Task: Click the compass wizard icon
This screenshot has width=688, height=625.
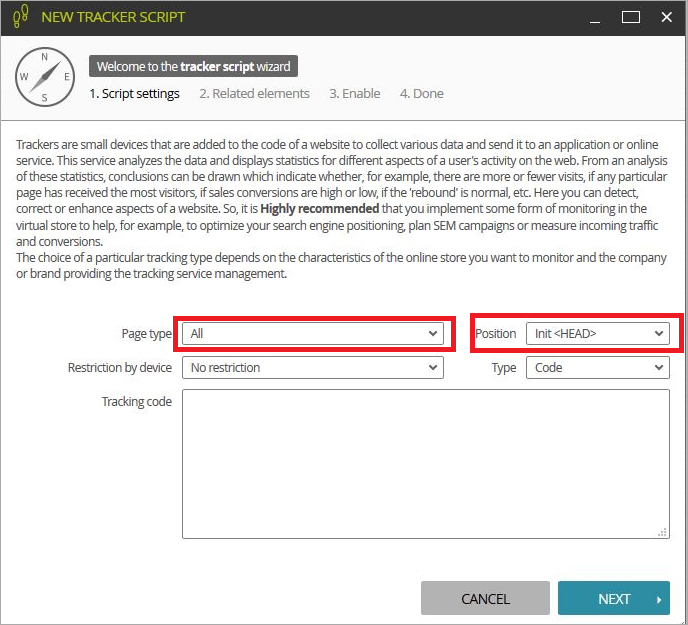Action: [x=45, y=77]
